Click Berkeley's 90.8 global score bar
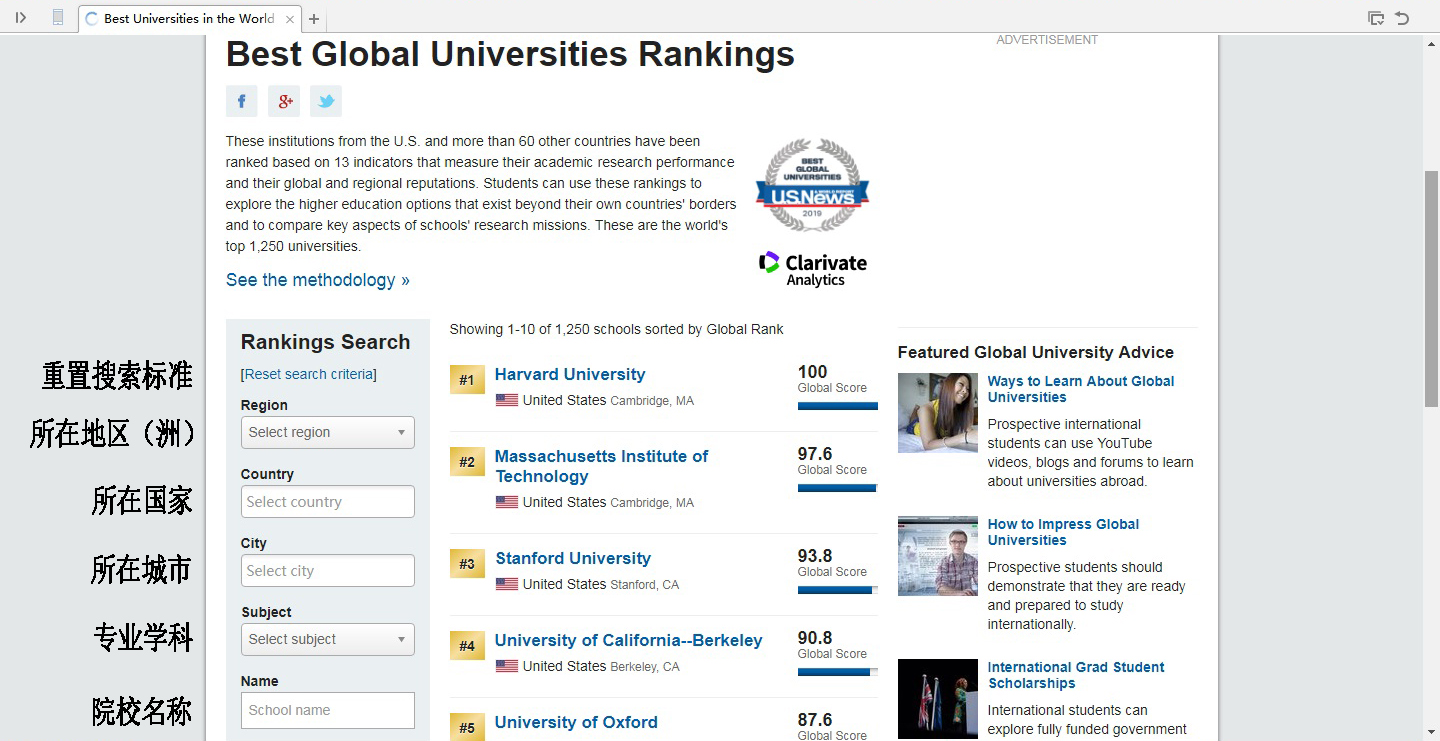This screenshot has height=741, width=1440. pos(838,672)
